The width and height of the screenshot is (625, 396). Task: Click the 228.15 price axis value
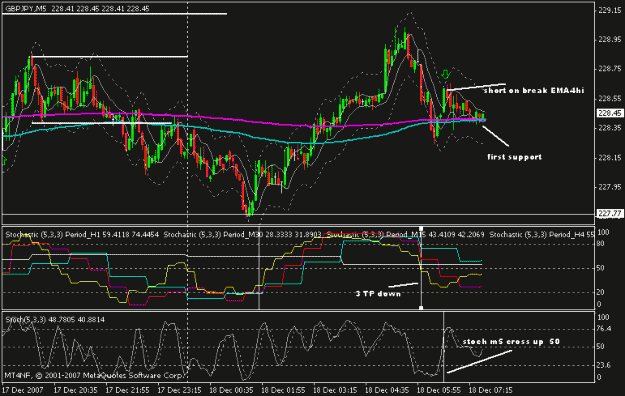(609, 158)
